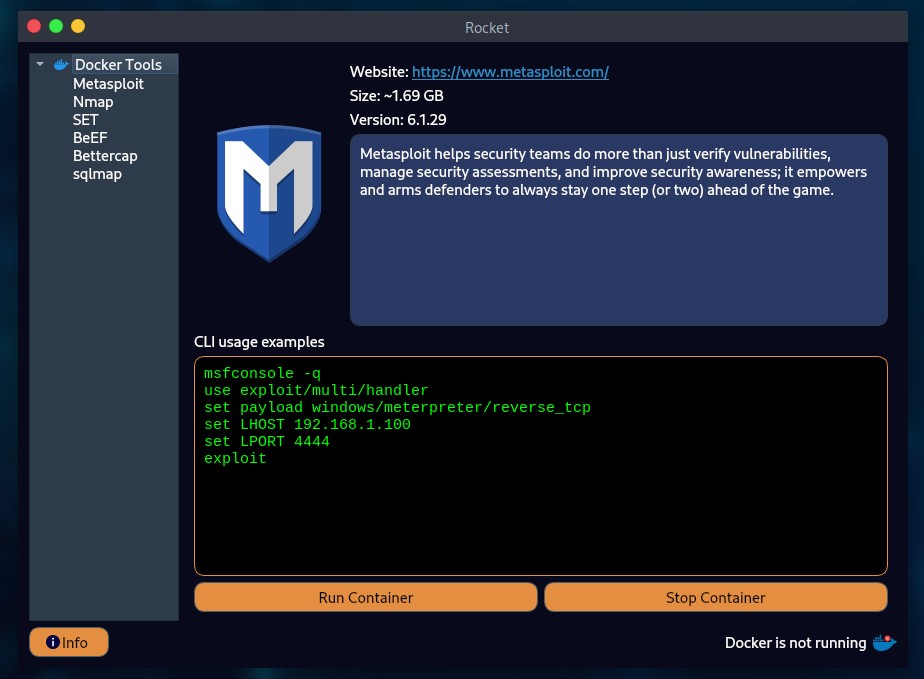Click the 'msfconsole -q' command line
924x679 pixels.
coord(262,373)
